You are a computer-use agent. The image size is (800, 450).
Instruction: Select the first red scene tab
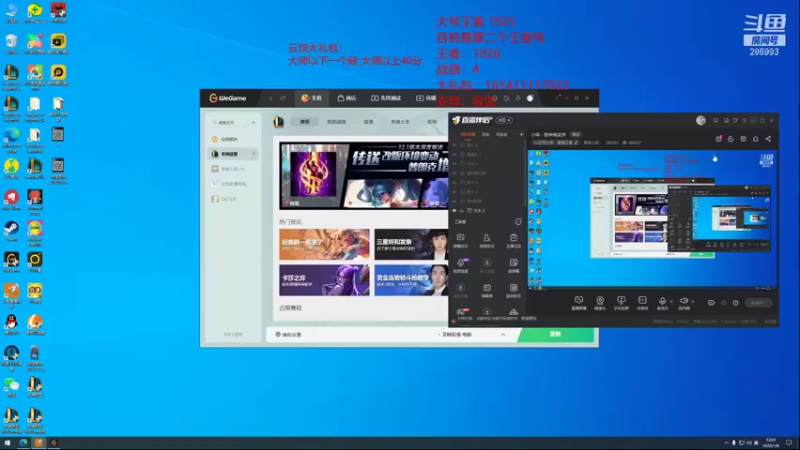(x=467, y=135)
